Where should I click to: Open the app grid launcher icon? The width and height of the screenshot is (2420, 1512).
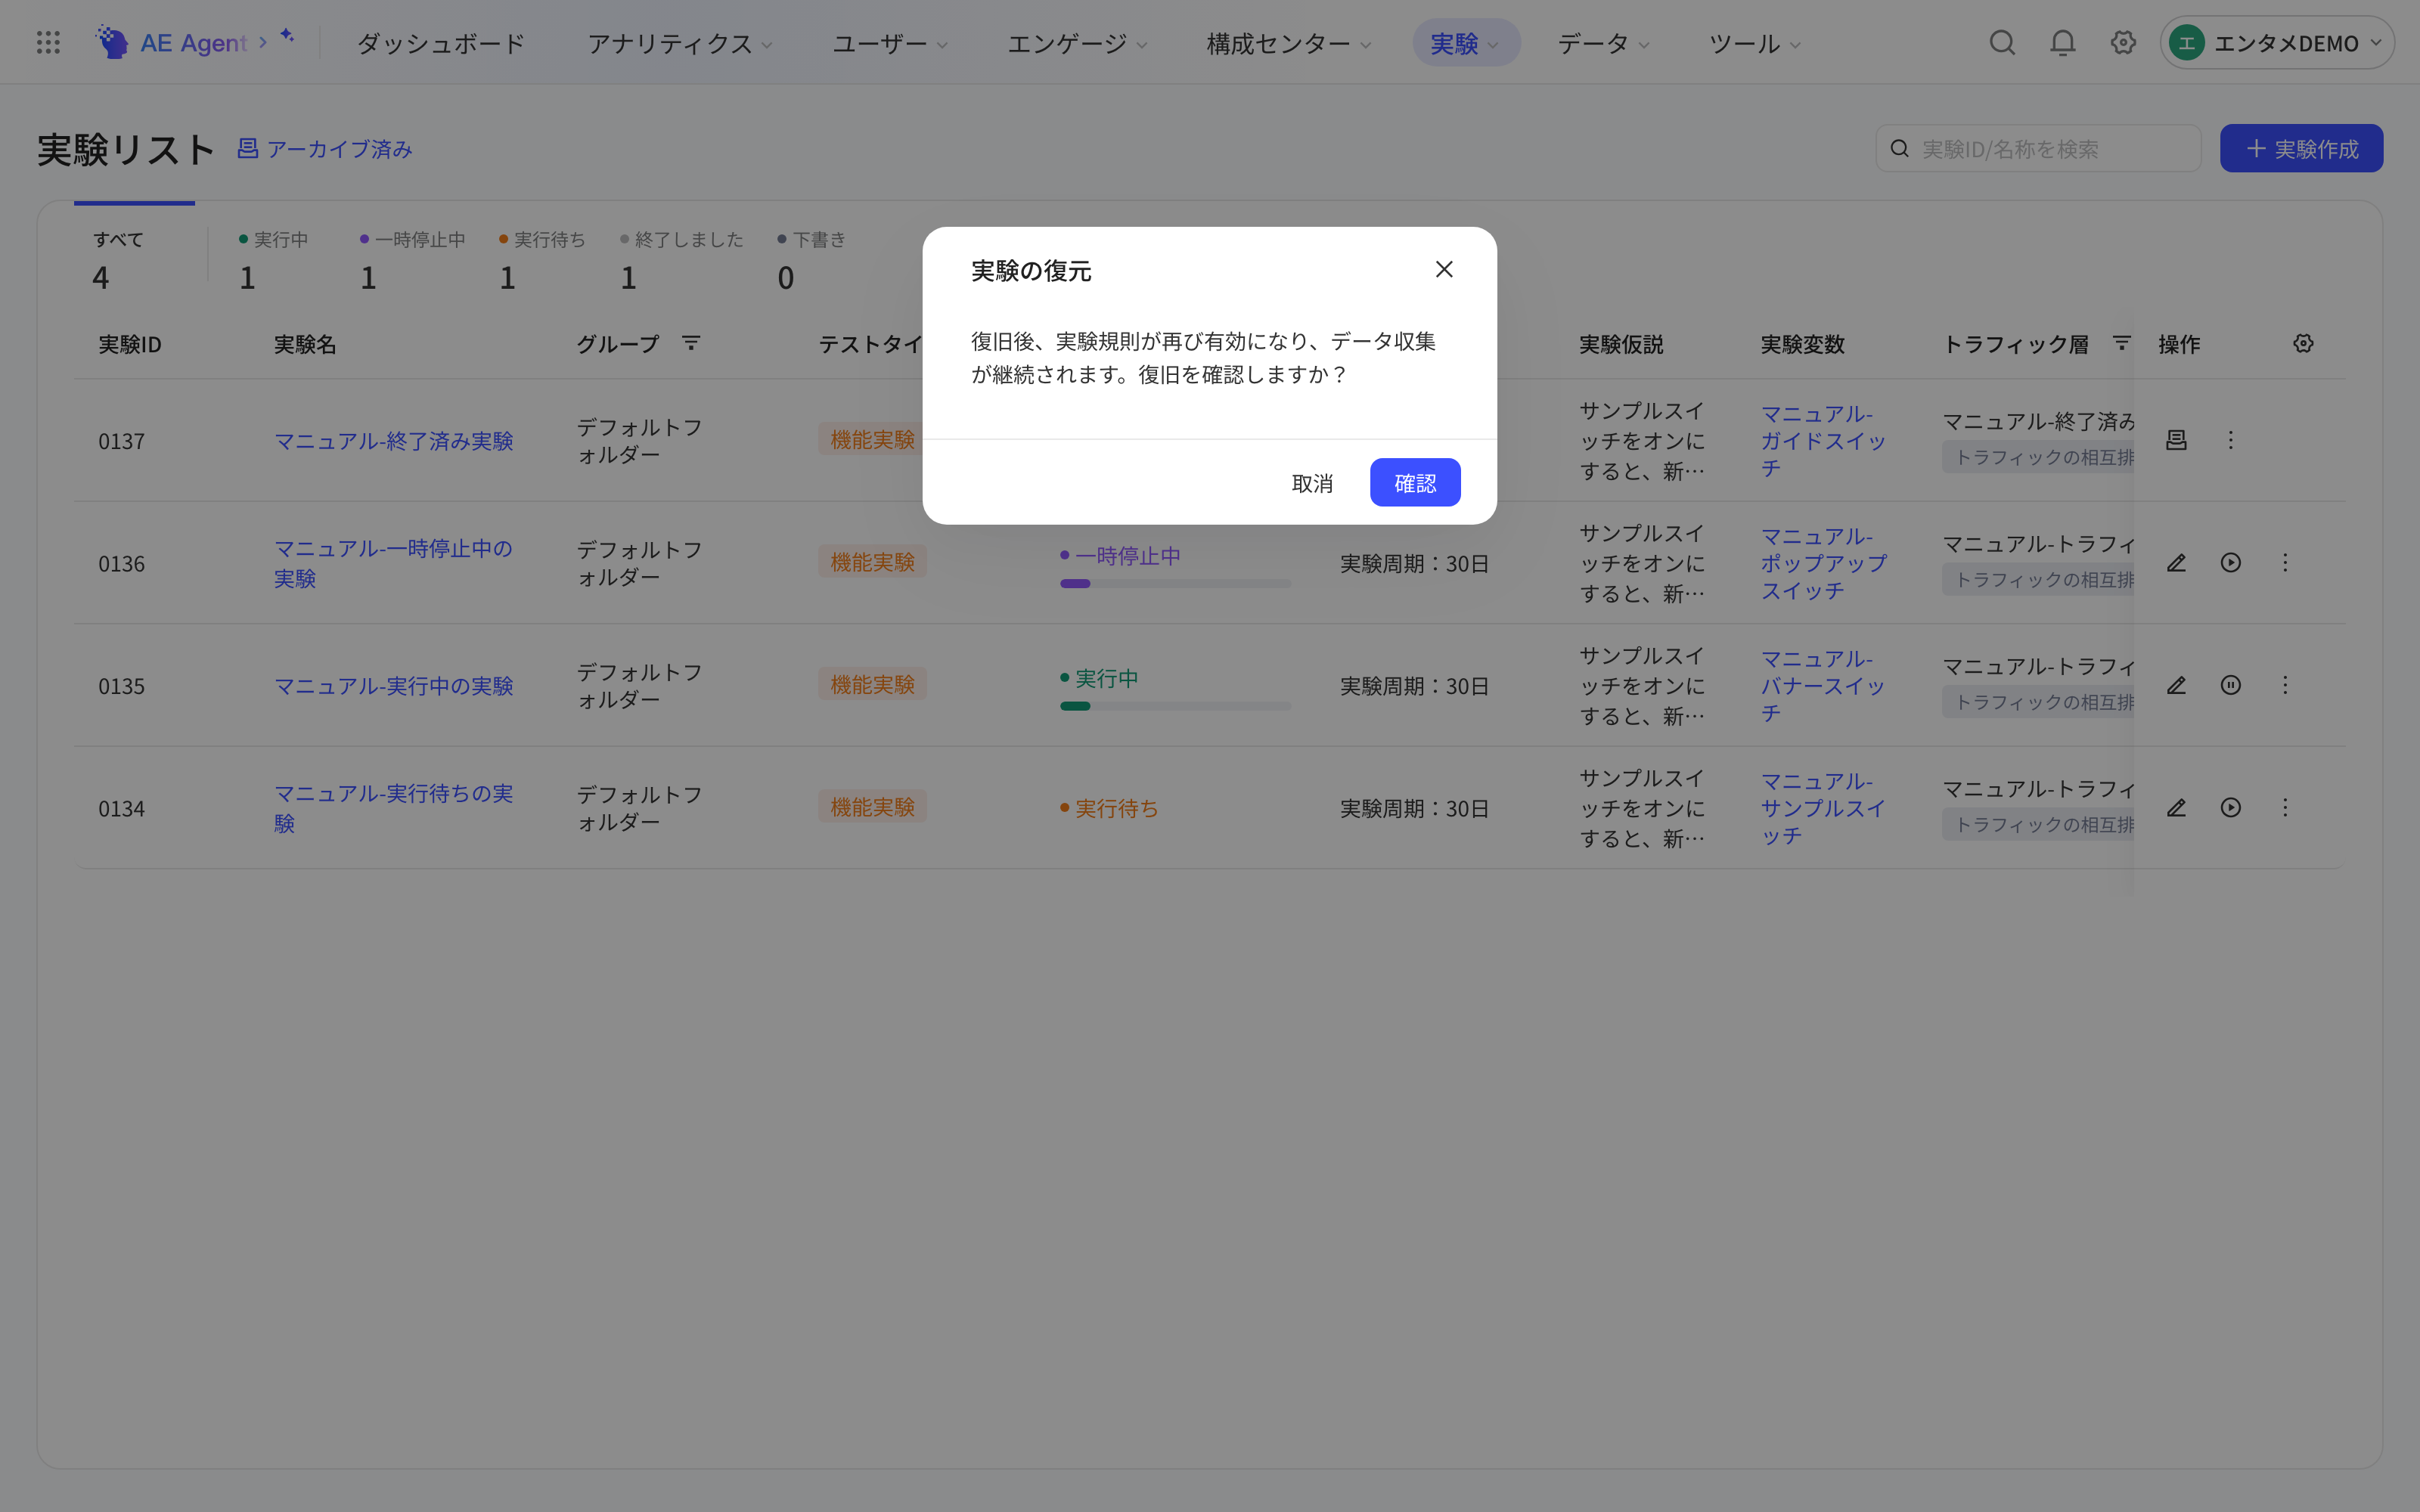click(48, 42)
